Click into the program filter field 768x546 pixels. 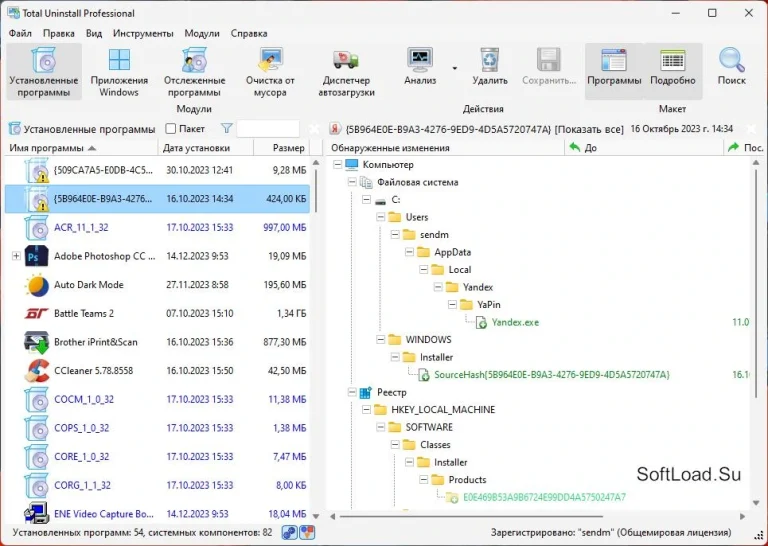pos(268,129)
